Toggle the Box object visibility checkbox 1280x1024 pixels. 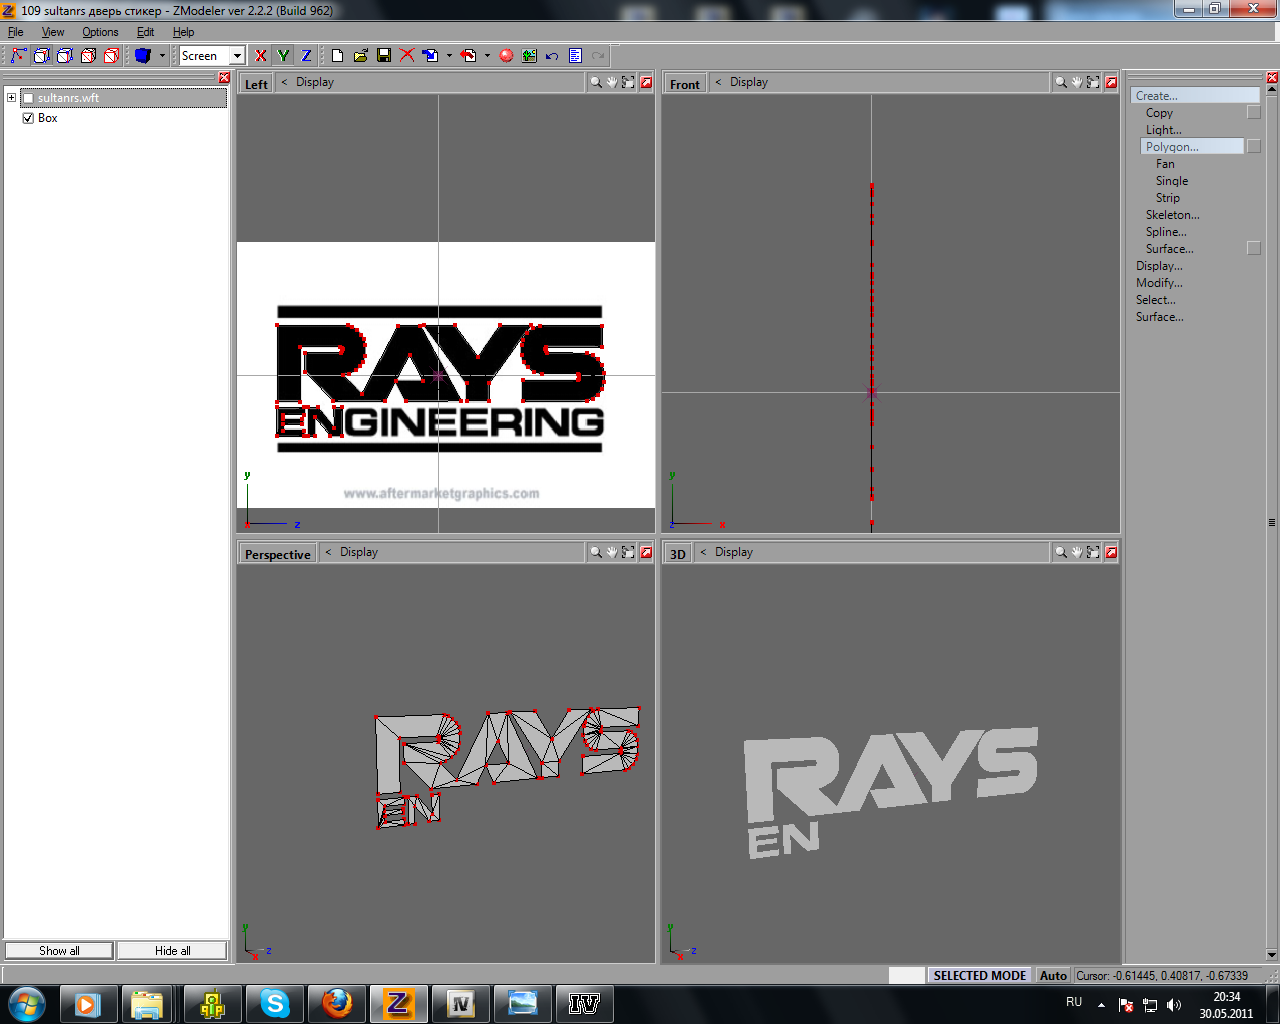(28, 118)
